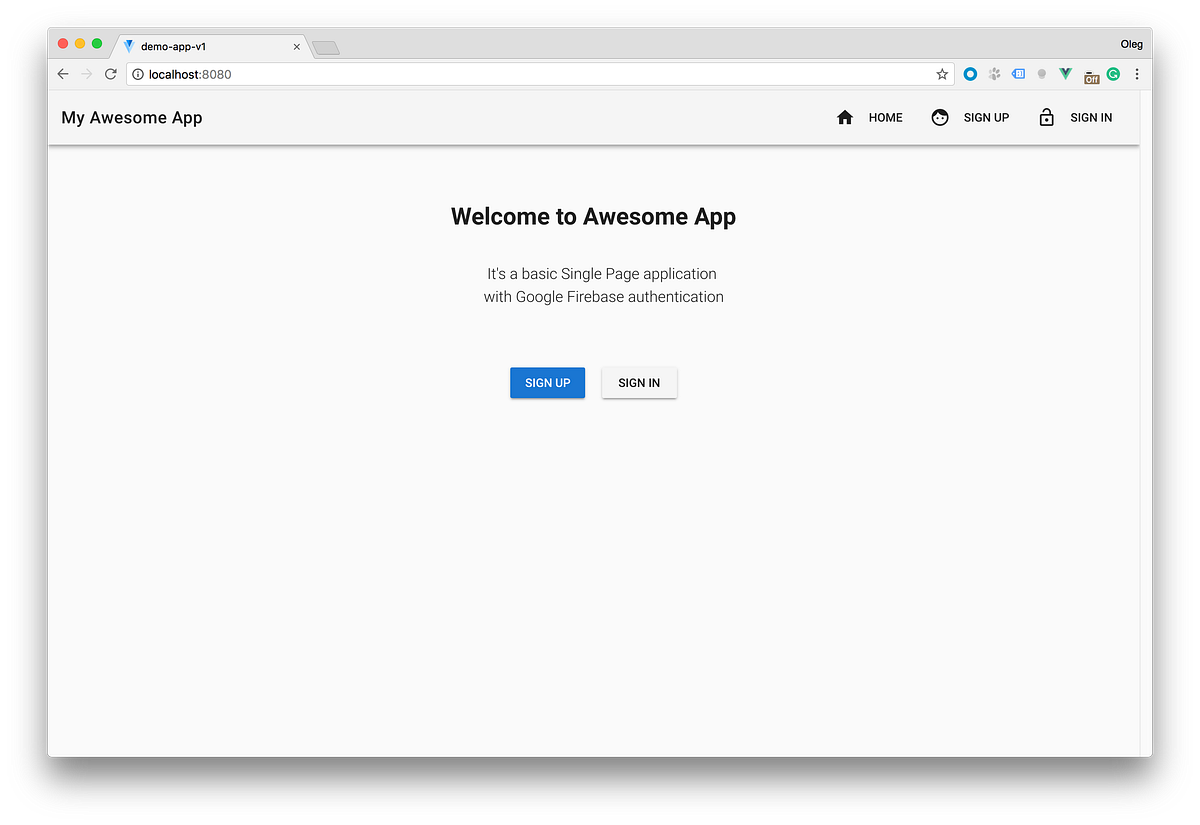Reload the current page
This screenshot has height=825, width=1200.
(110, 73)
